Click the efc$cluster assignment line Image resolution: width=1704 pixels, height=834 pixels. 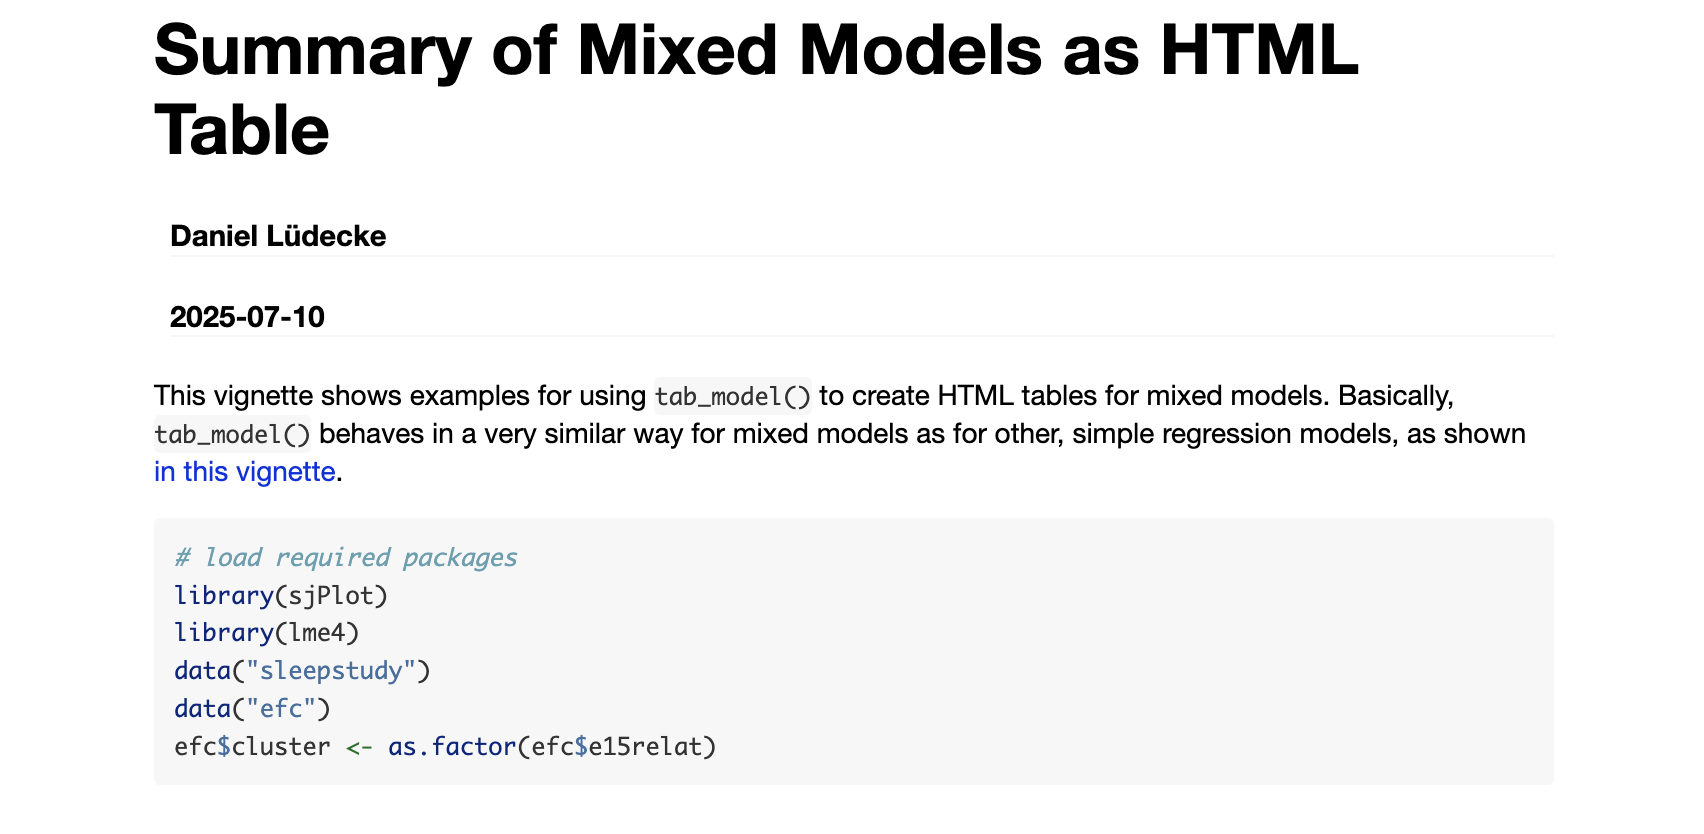coord(252,747)
